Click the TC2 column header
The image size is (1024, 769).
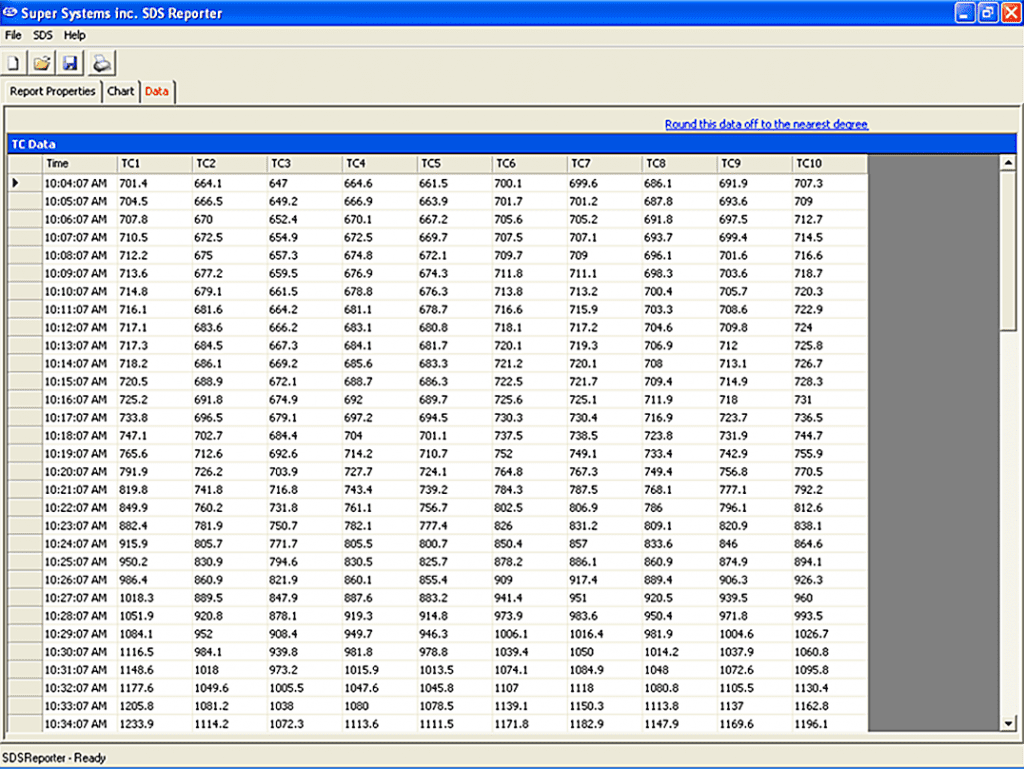tap(229, 164)
